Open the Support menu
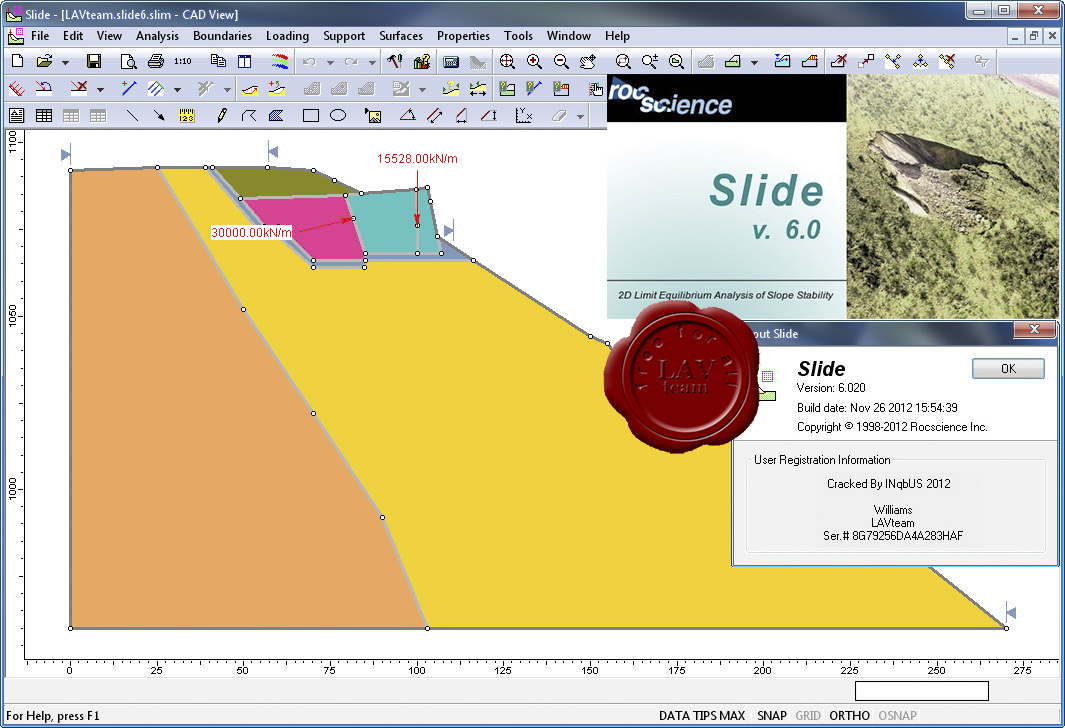This screenshot has height=728, width=1065. (x=344, y=36)
